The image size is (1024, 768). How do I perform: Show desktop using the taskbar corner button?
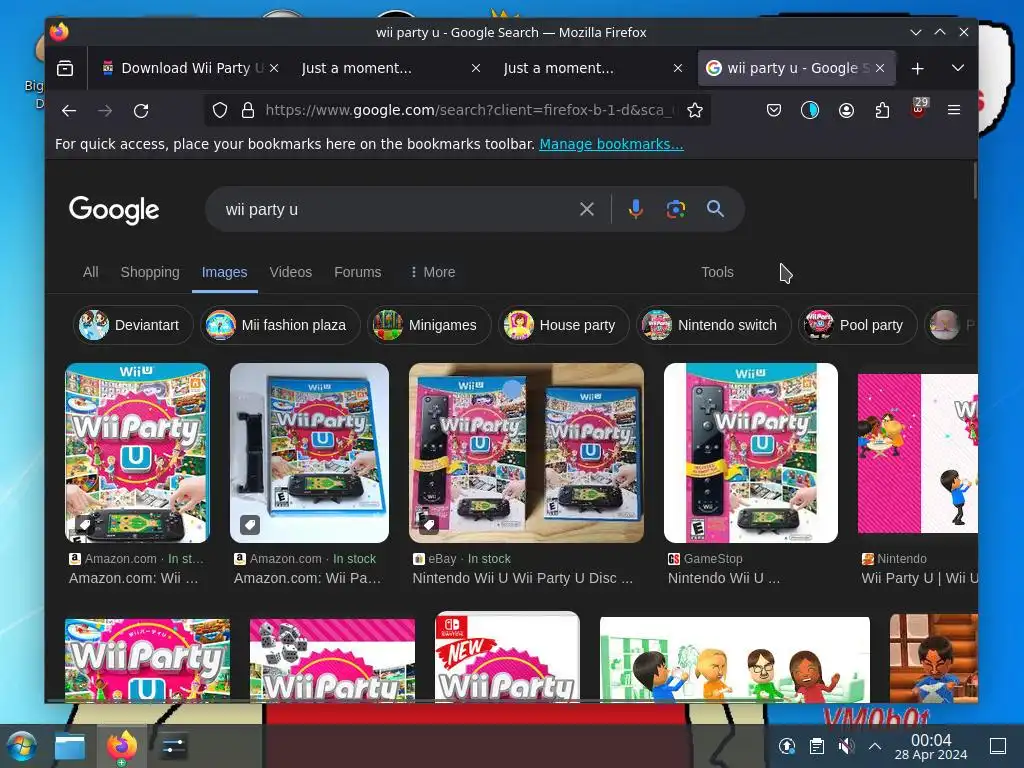pos(998,746)
